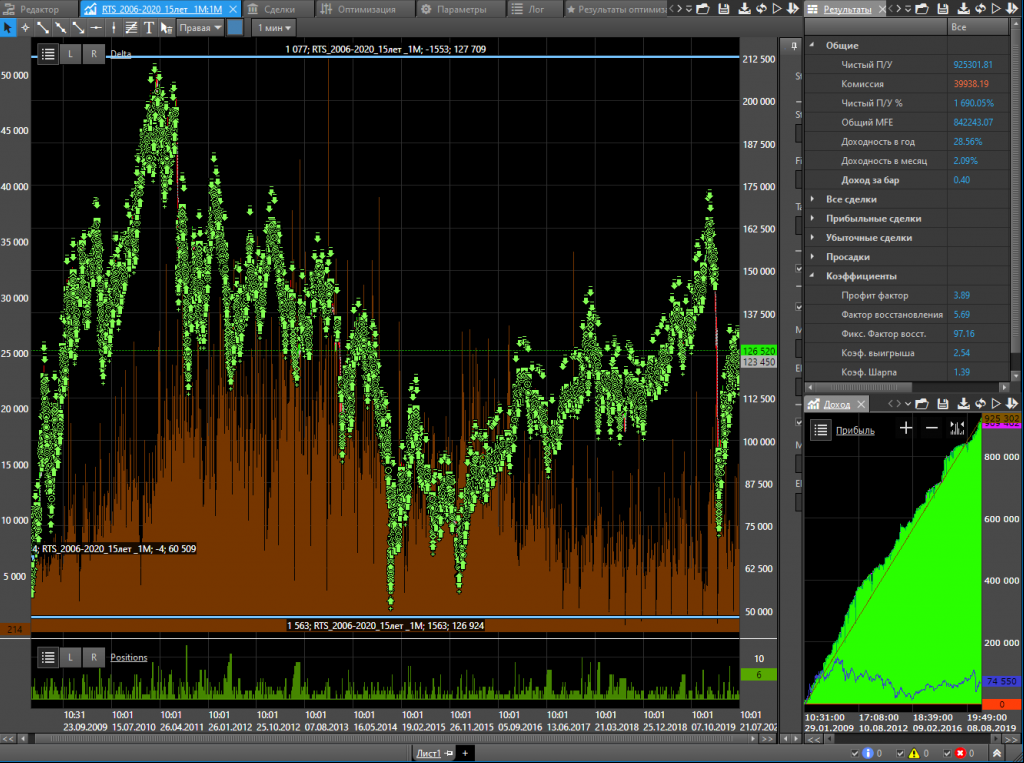1024x763 pixels.
Task: Click the fit-bars icon in profit chart
Action: coord(957,429)
